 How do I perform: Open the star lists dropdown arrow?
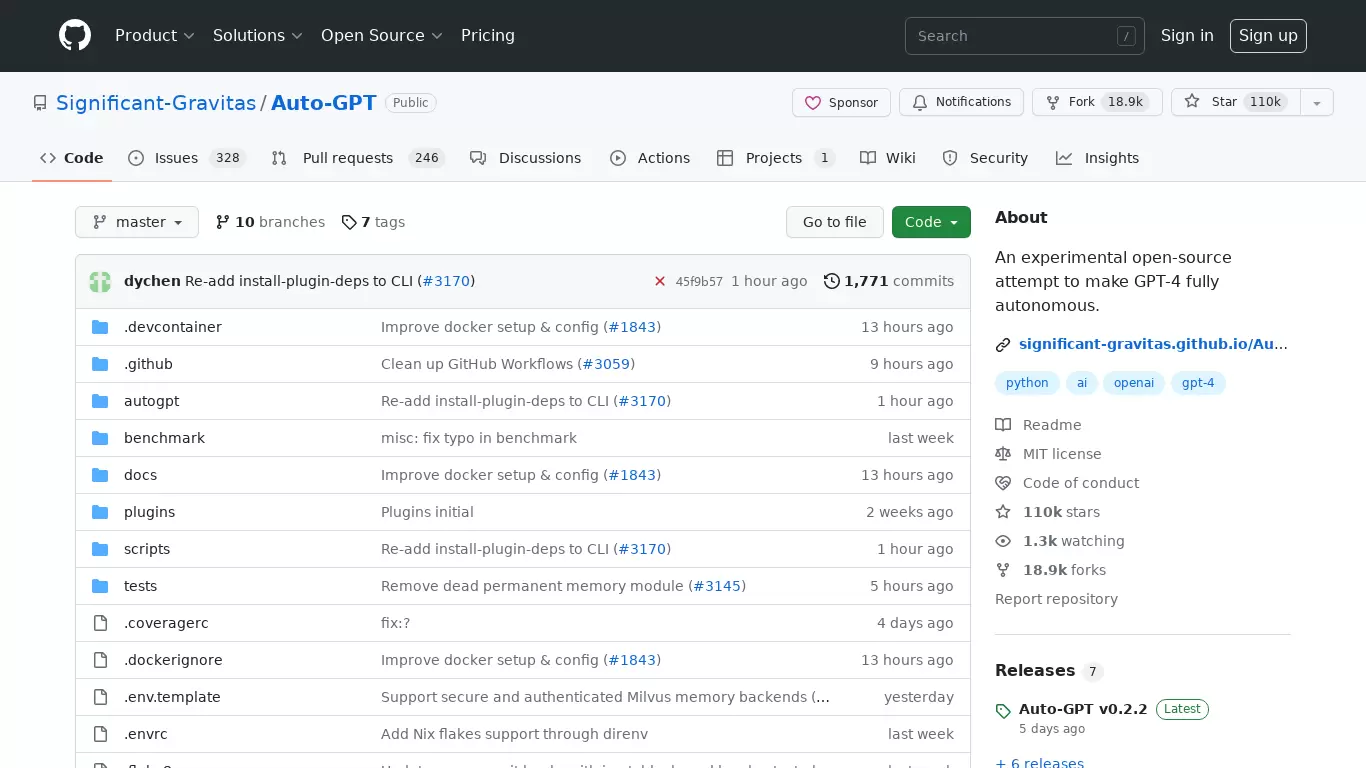(x=1317, y=102)
